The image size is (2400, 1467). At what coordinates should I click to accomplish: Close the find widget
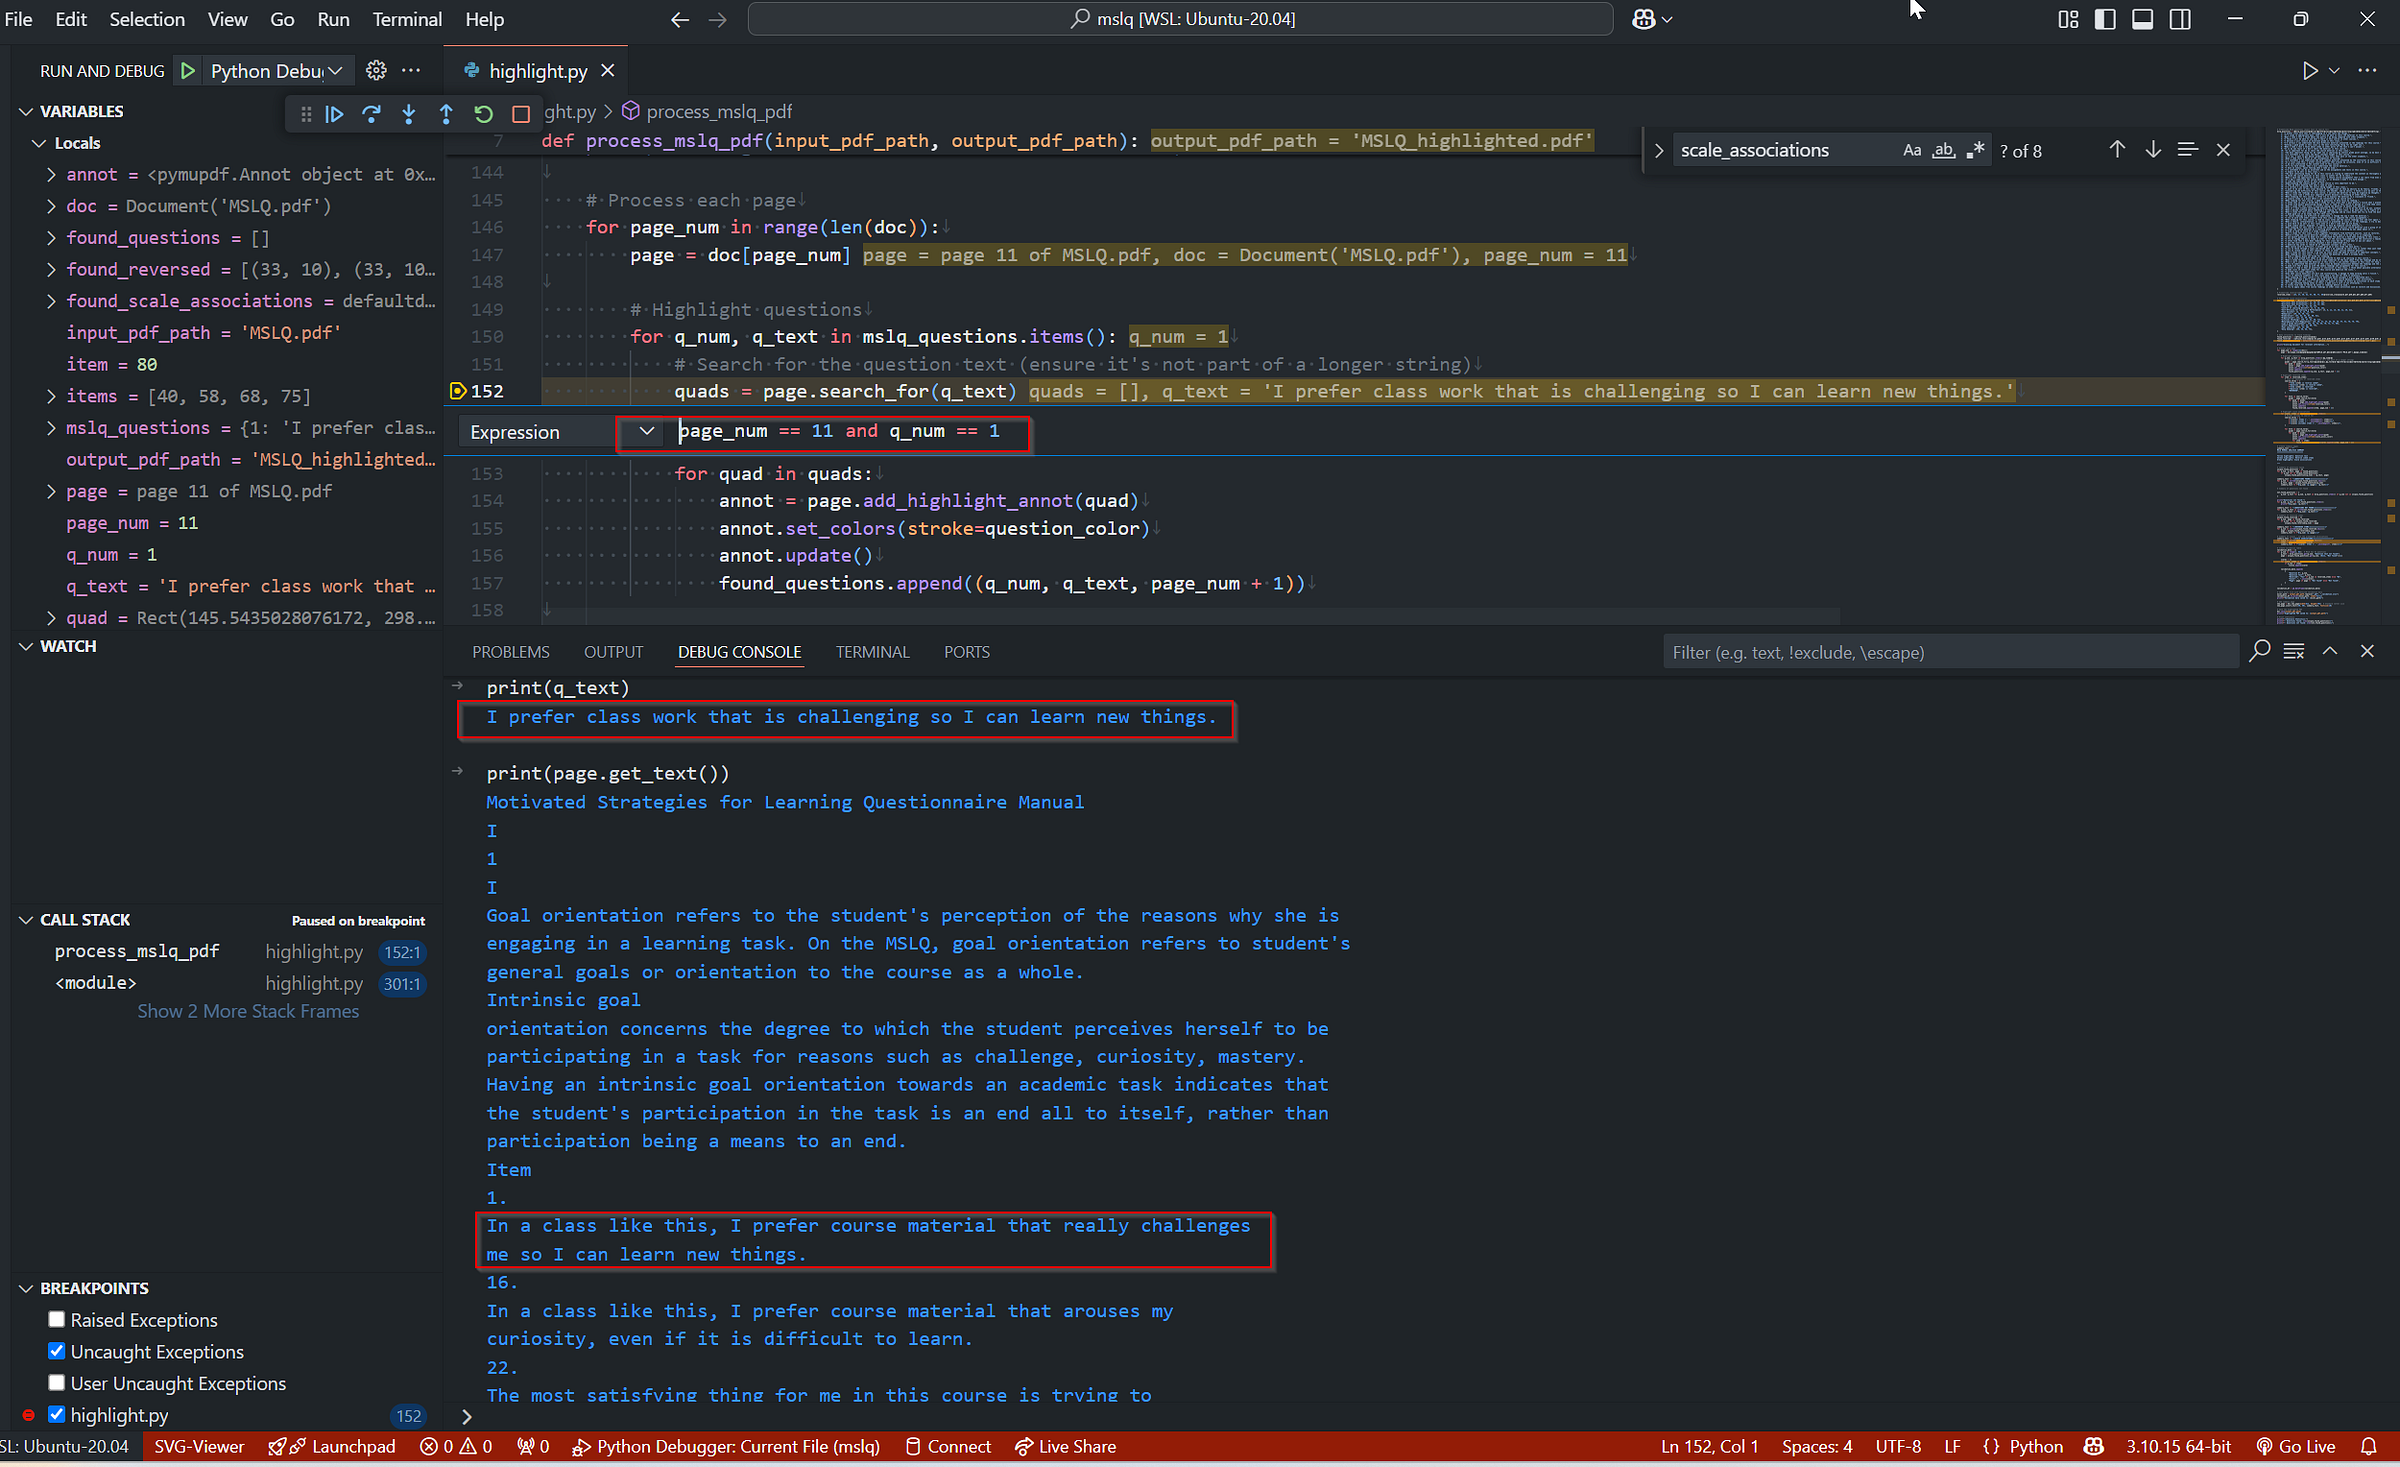[2223, 150]
